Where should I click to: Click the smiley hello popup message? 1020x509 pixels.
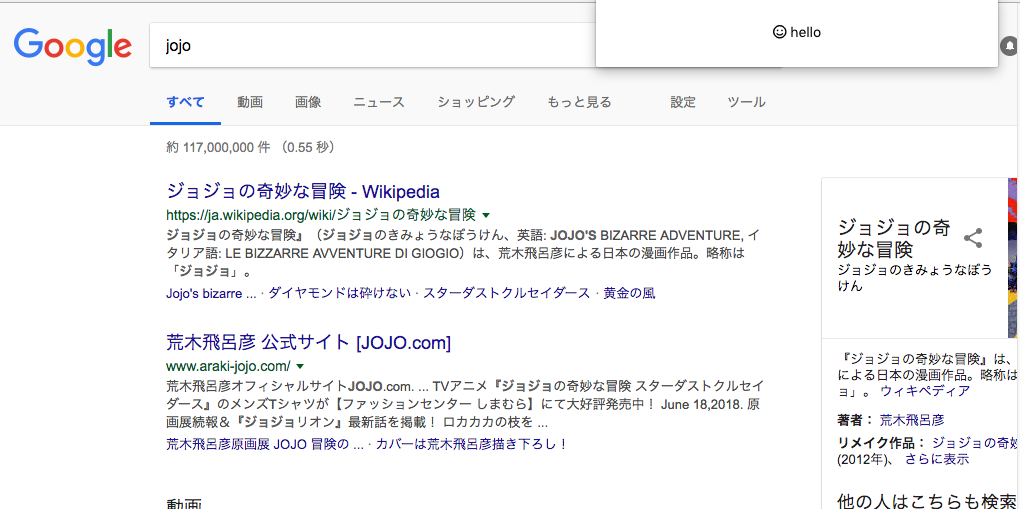796,32
